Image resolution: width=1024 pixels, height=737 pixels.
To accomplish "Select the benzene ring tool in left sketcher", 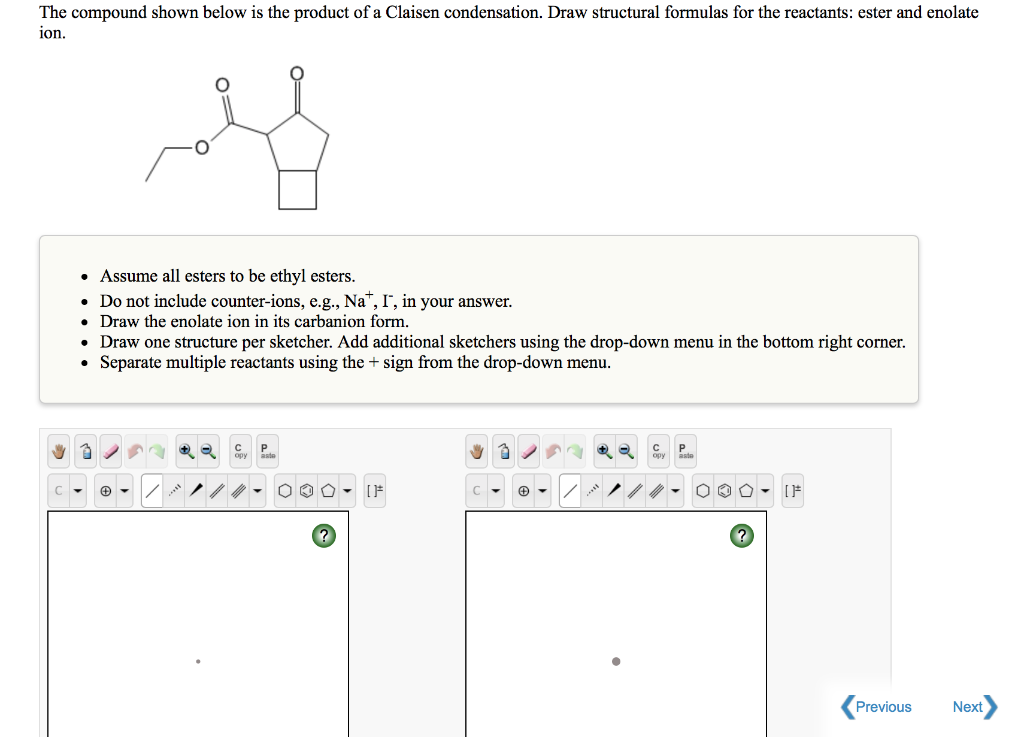I will 307,490.
